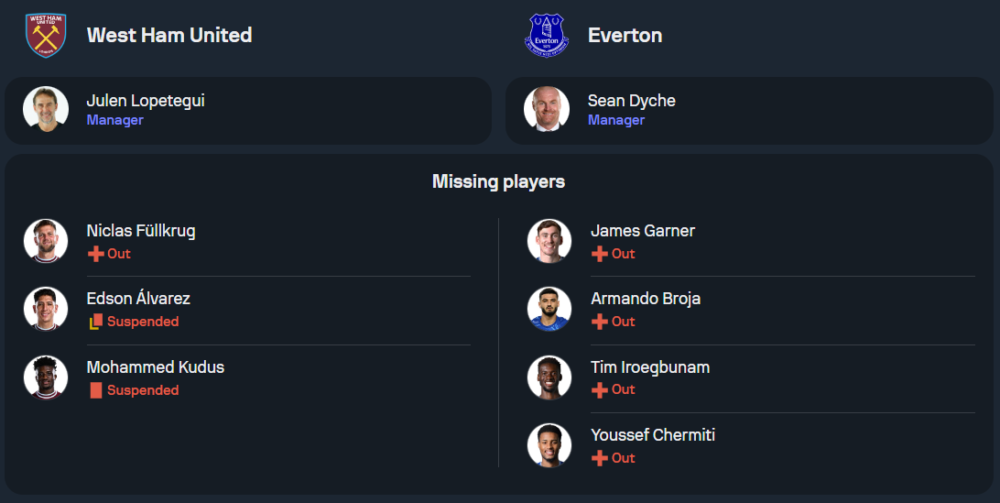This screenshot has width=1000, height=503.
Task: Open Julen Lopetegui's manager profile
Action: coord(146,101)
